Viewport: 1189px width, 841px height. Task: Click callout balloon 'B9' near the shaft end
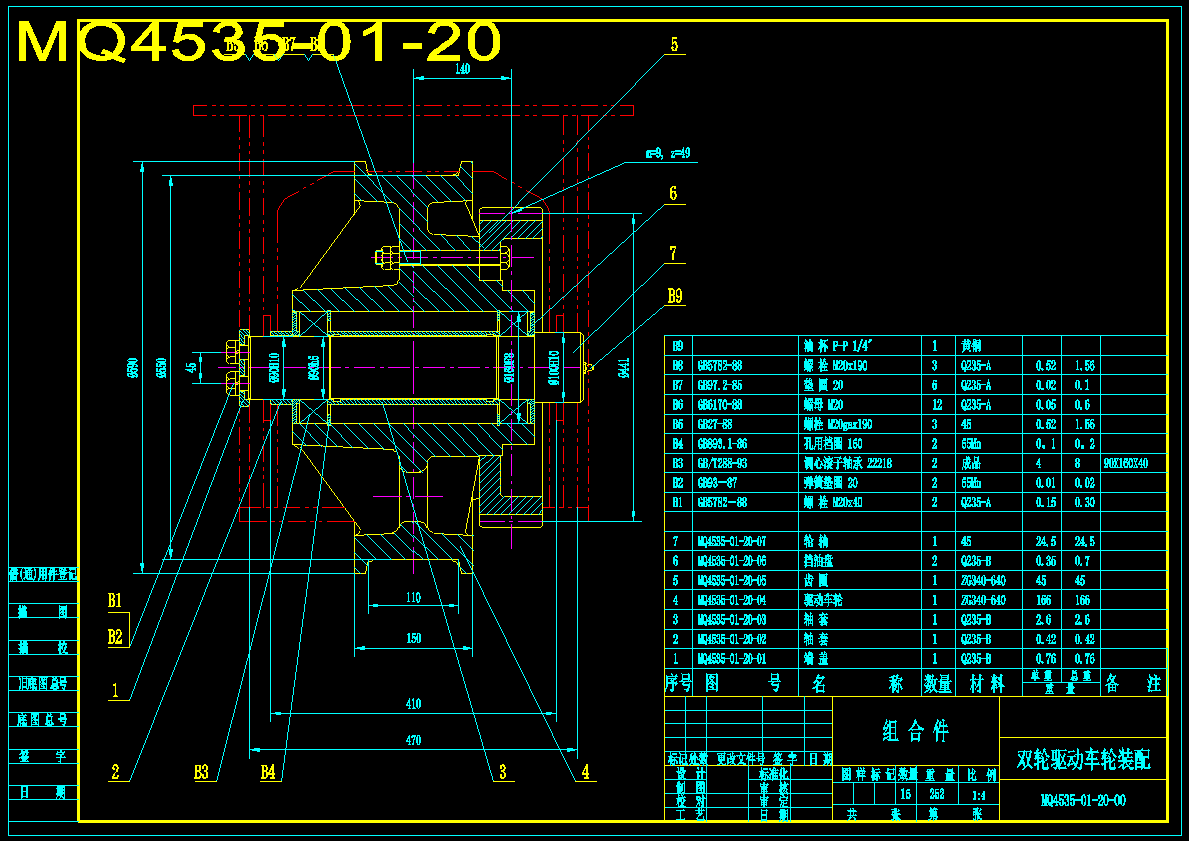675,296
